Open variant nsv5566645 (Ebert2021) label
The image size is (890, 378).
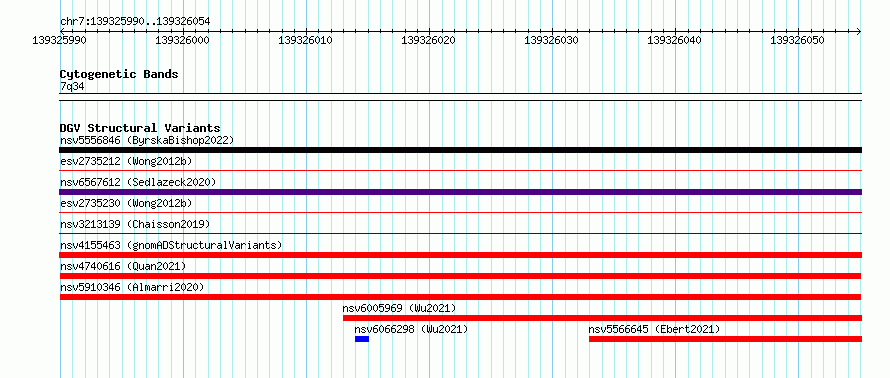pos(654,329)
